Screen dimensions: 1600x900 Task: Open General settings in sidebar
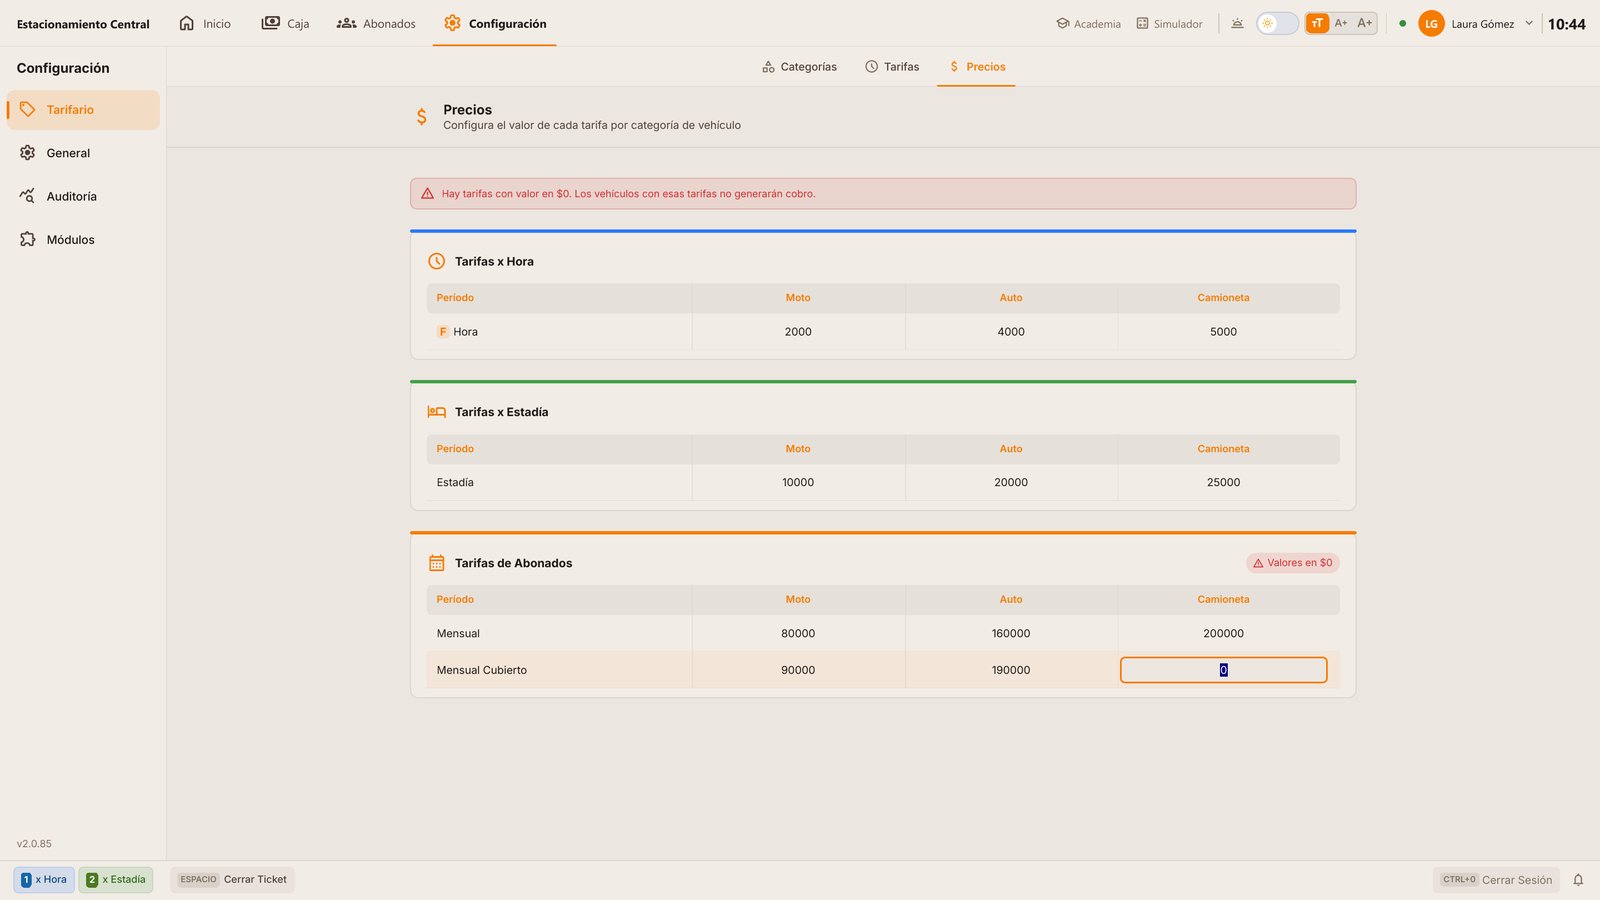(x=83, y=153)
